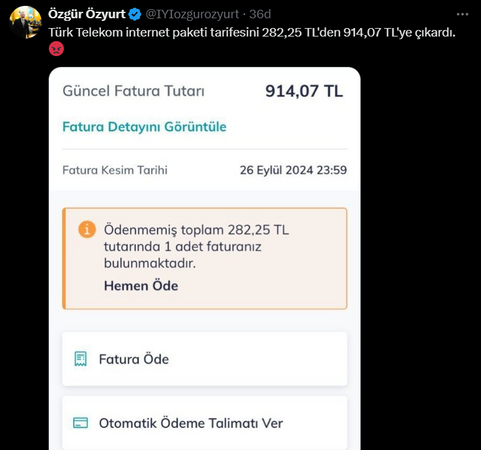Select the Fatura Öde option
This screenshot has height=450, width=481.
coord(205,359)
